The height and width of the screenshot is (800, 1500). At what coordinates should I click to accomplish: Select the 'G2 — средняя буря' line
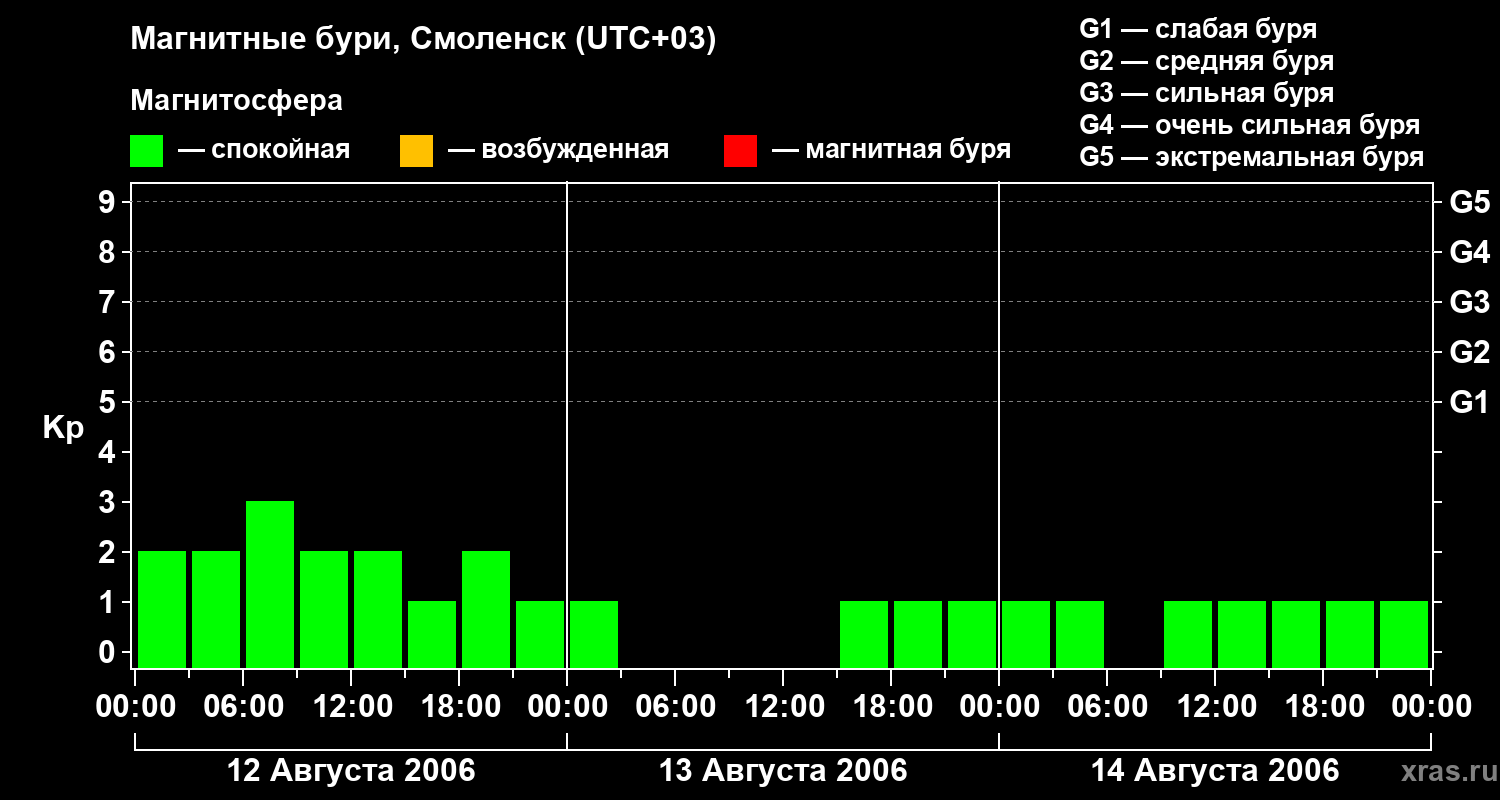pos(1206,61)
